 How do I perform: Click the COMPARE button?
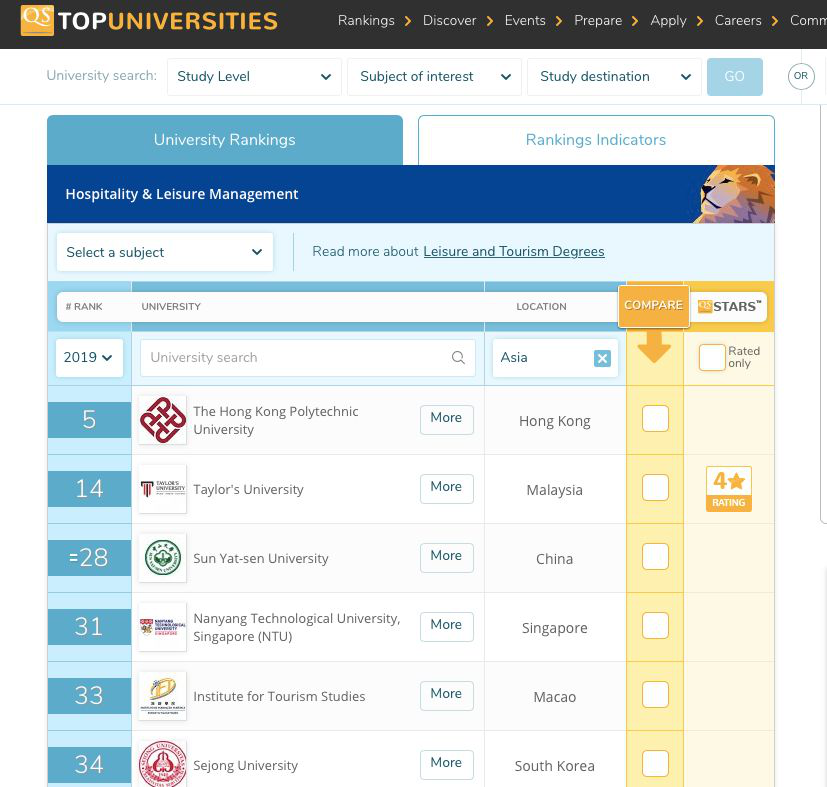653,306
